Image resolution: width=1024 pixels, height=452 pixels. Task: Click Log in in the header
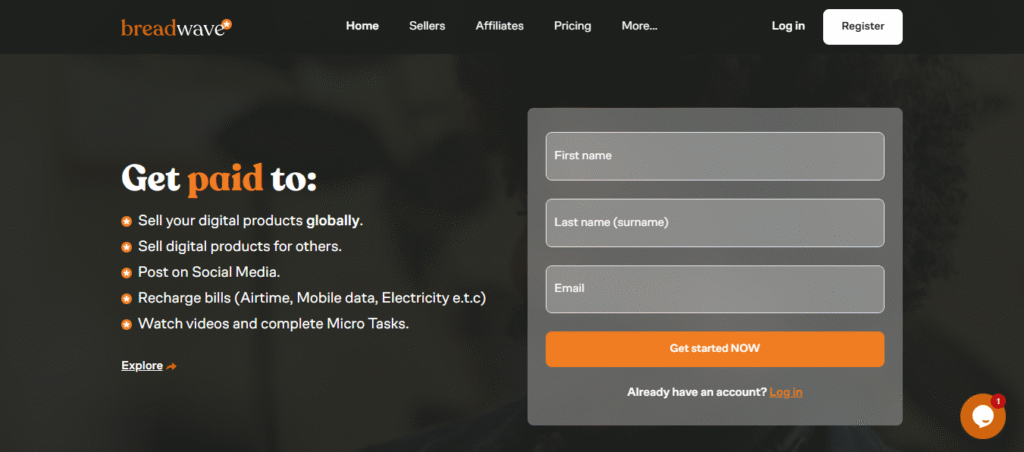point(788,26)
